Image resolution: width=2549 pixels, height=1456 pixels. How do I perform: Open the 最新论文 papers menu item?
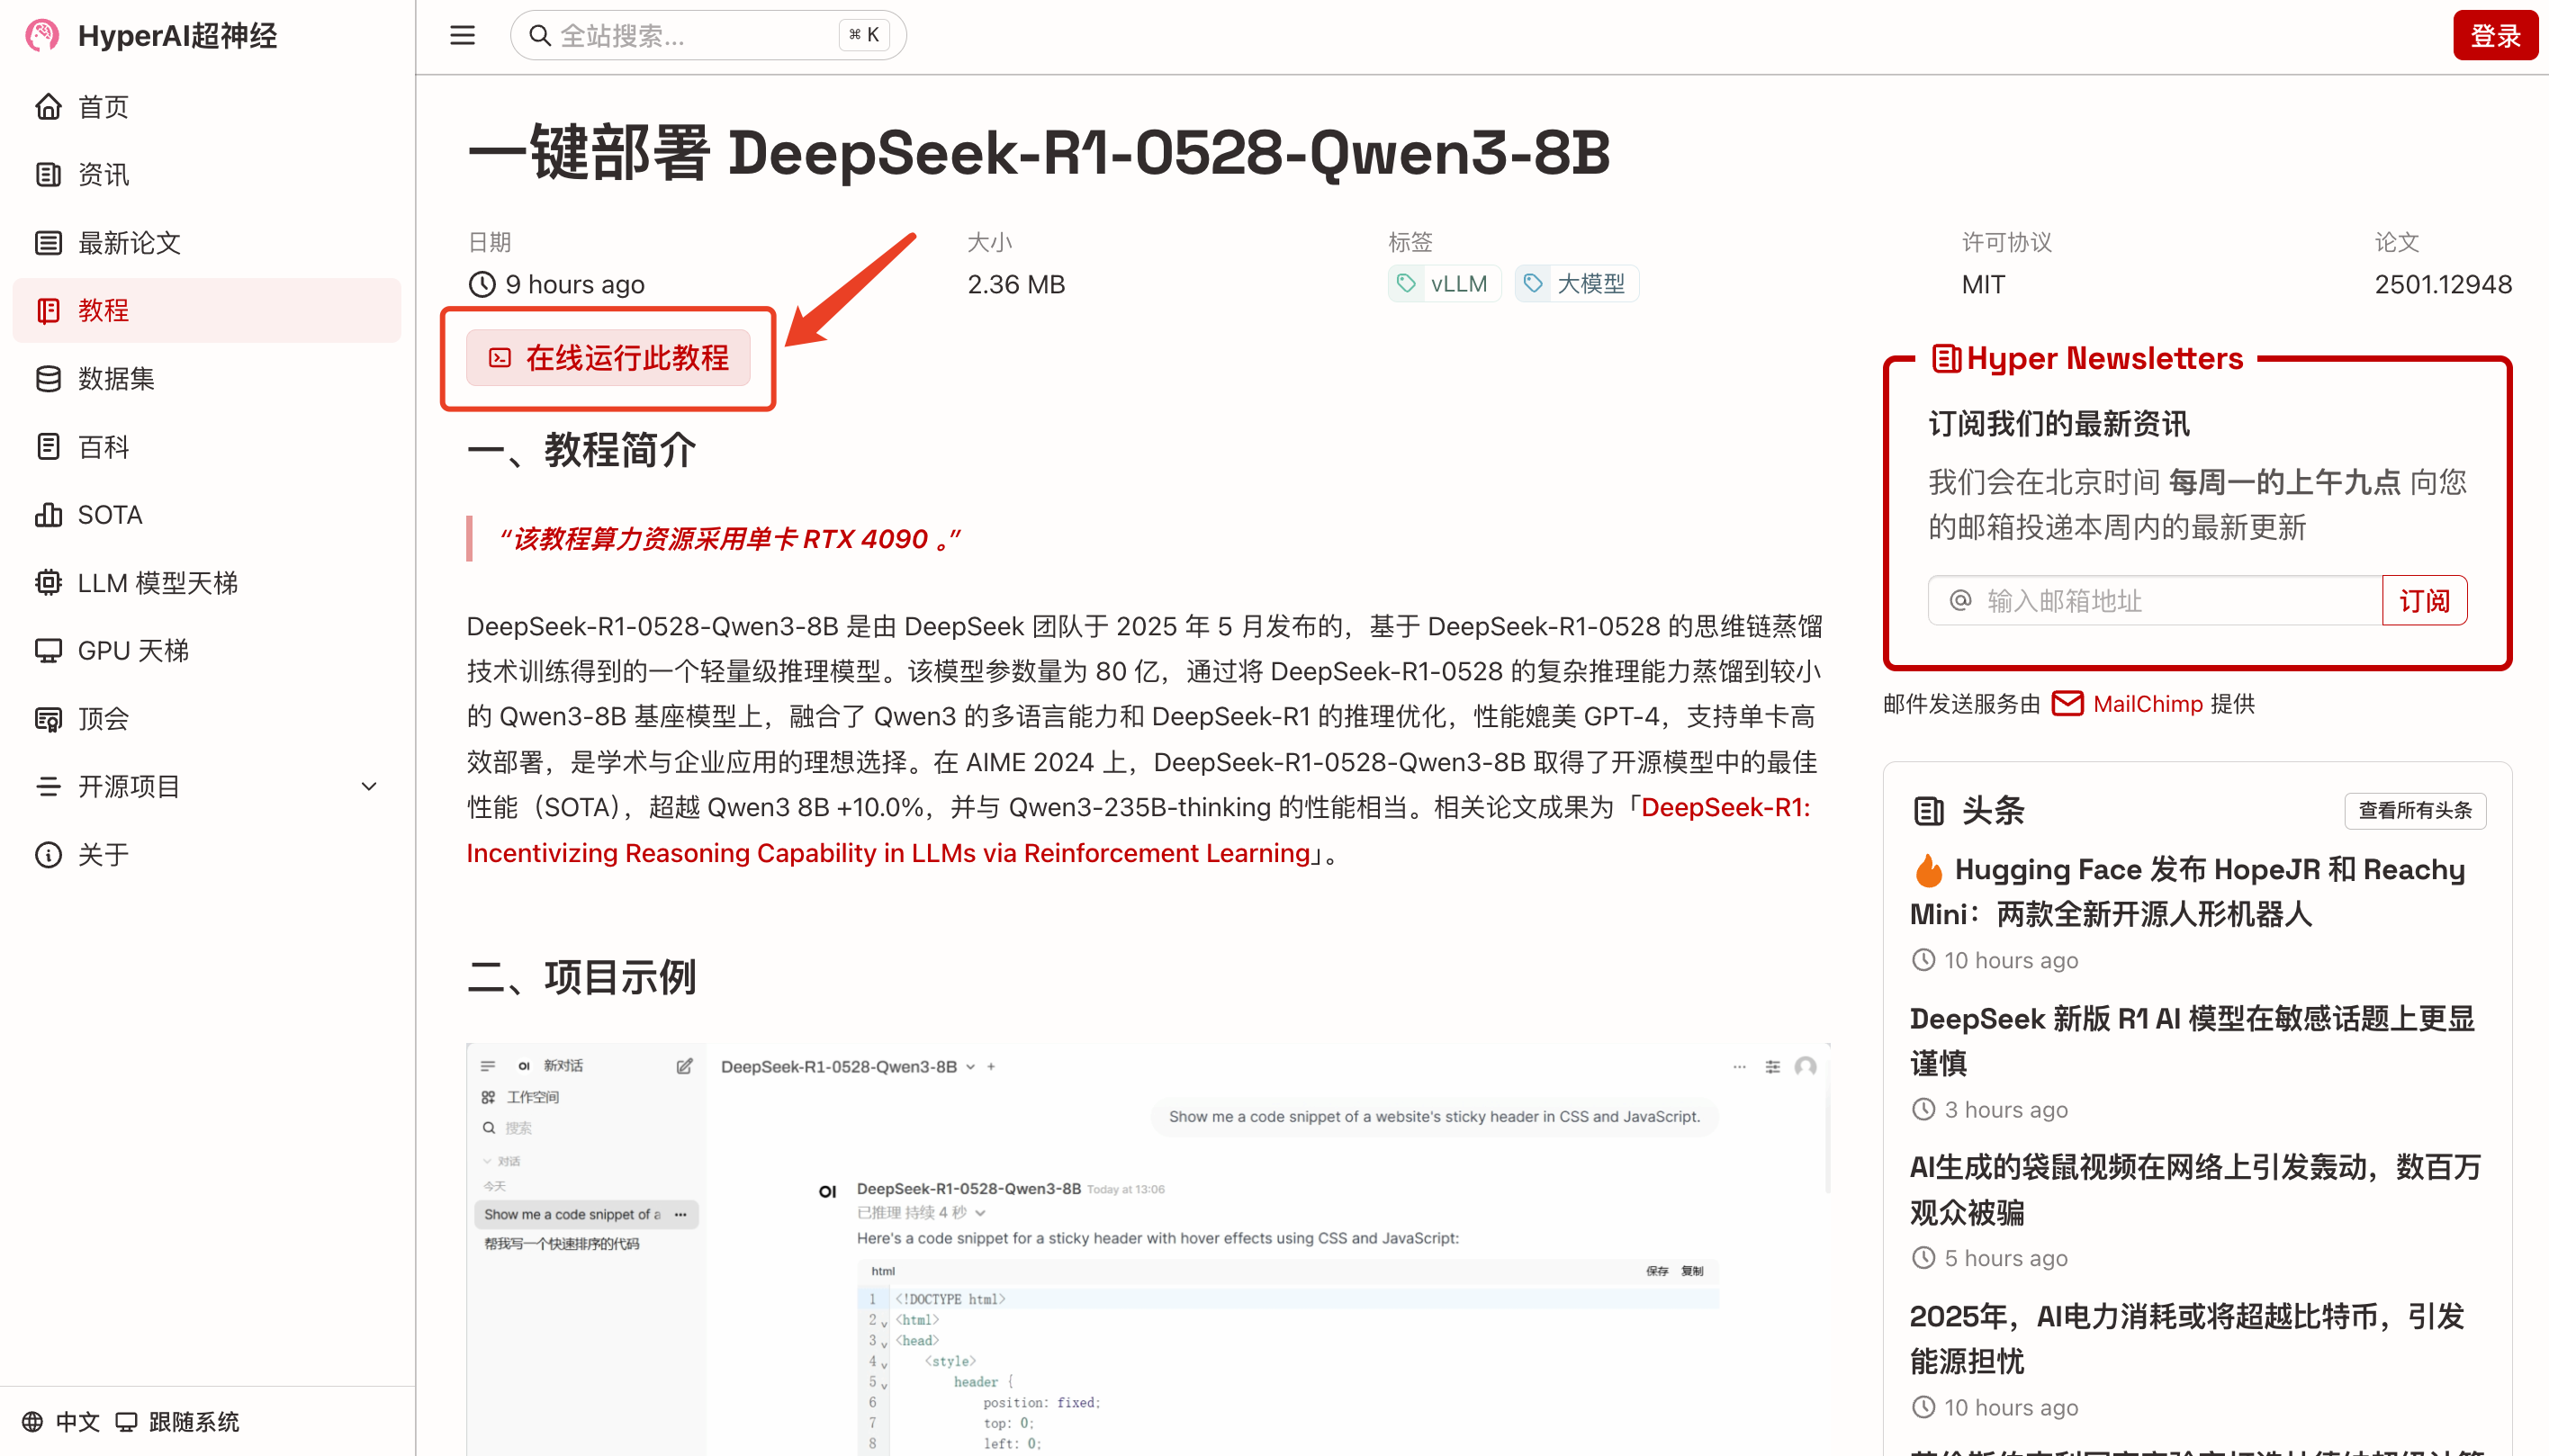(207, 242)
